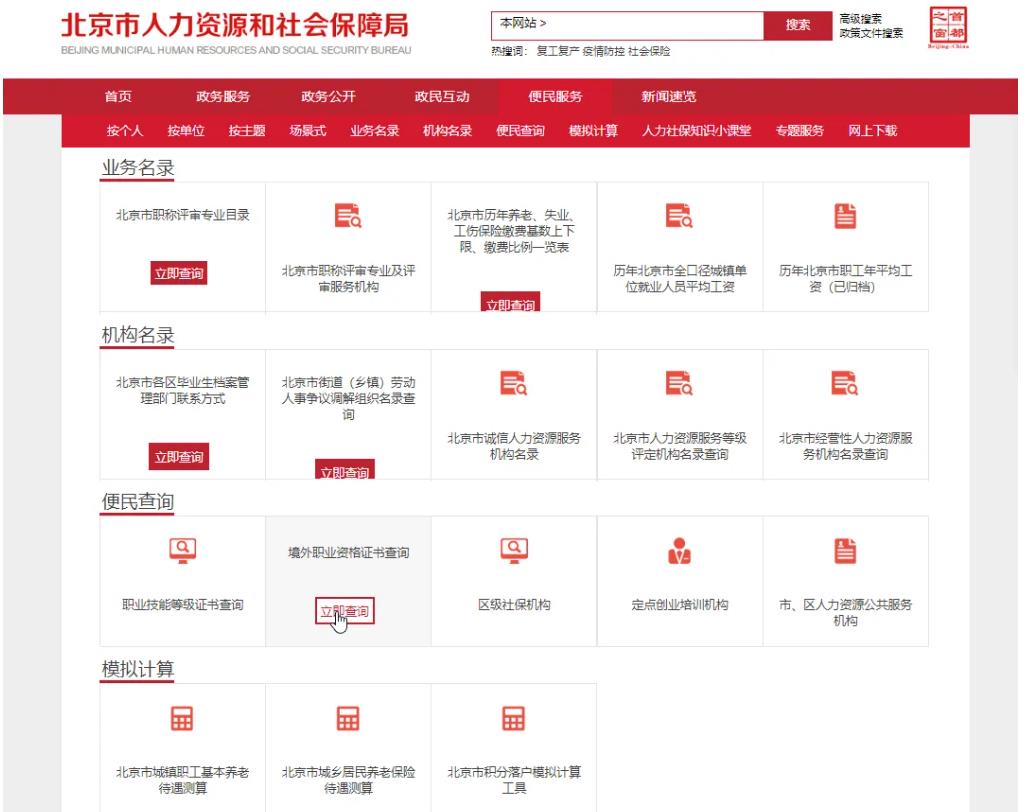
Task: Click 立即查询 under 境外职业资格证书查询
Action: [345, 611]
